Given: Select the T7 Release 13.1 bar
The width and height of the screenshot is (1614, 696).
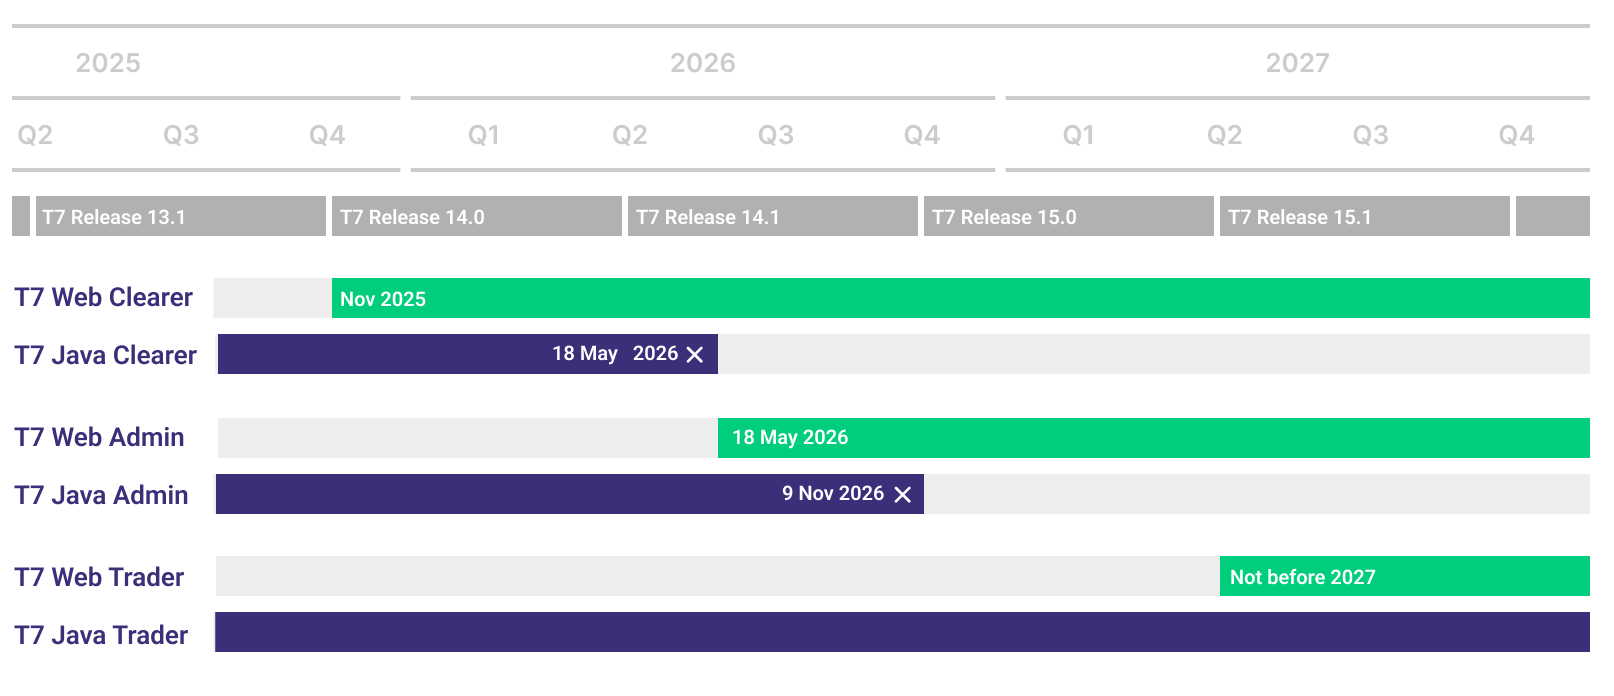Looking at the screenshot, I should coord(180,217).
